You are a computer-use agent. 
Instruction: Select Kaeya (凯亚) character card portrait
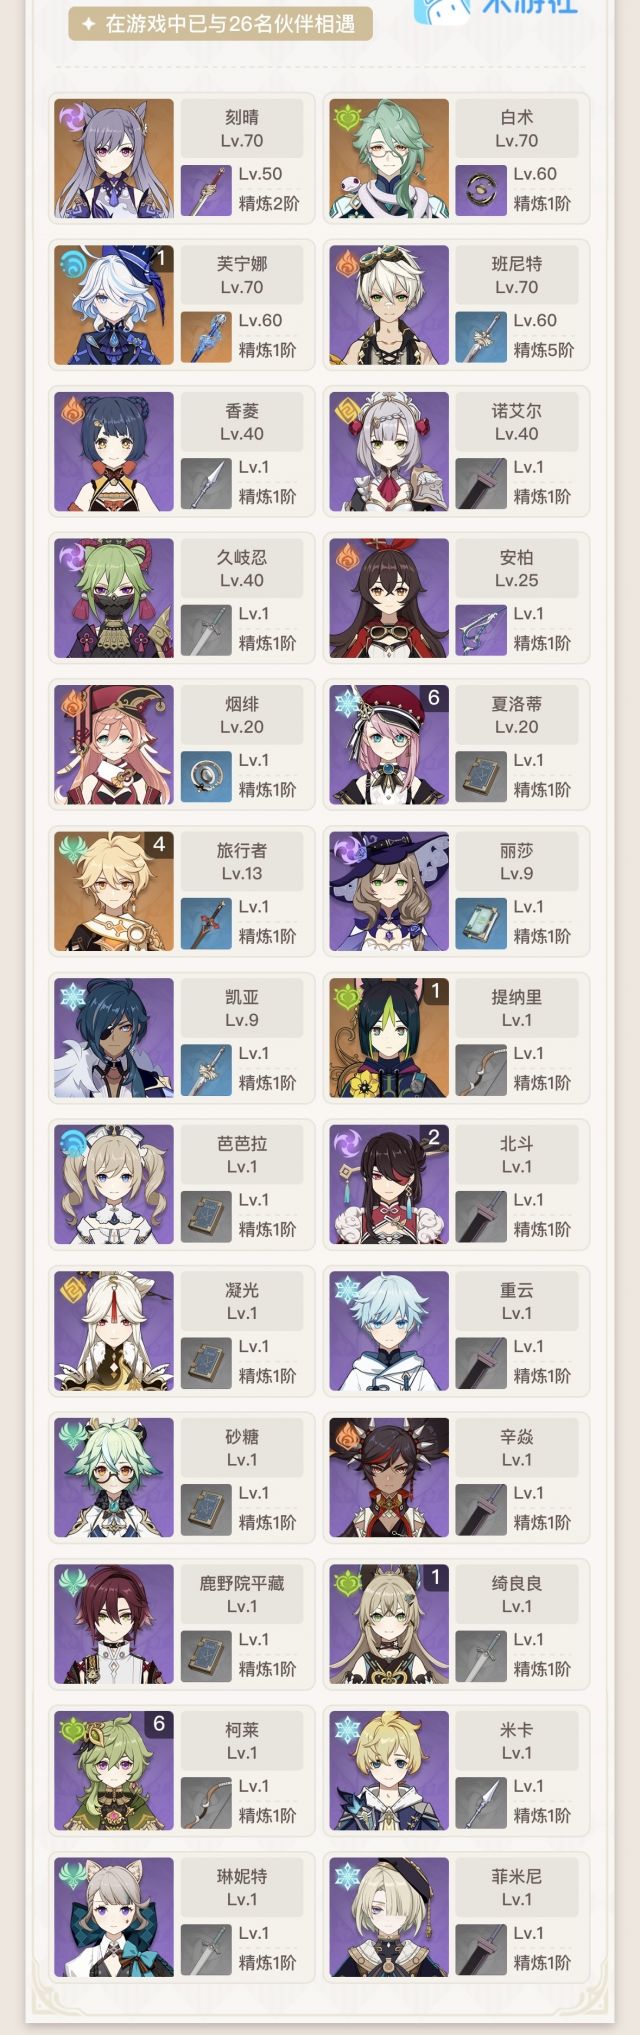[114, 1038]
